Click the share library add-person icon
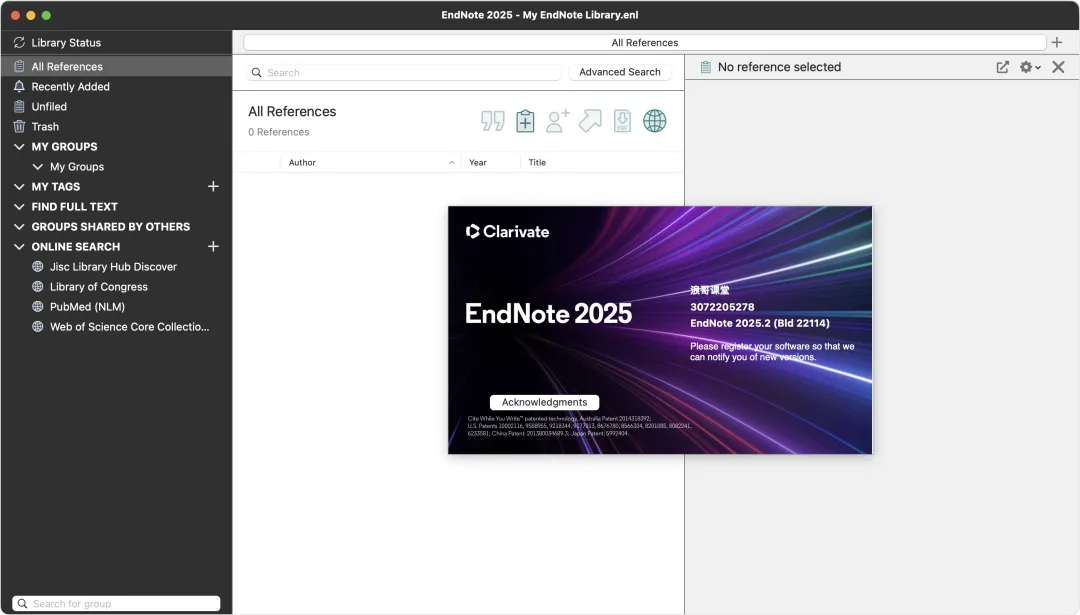The height and width of the screenshot is (615, 1080). (557, 121)
